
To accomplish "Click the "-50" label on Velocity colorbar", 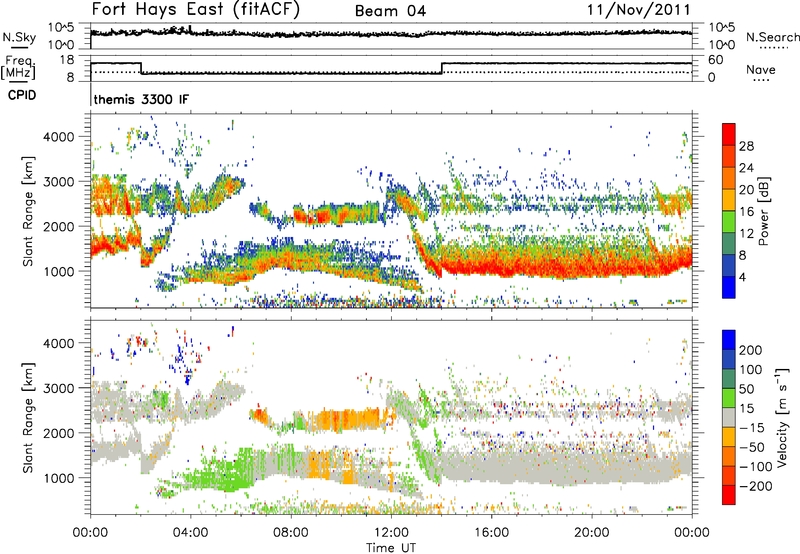I will click(x=752, y=447).
